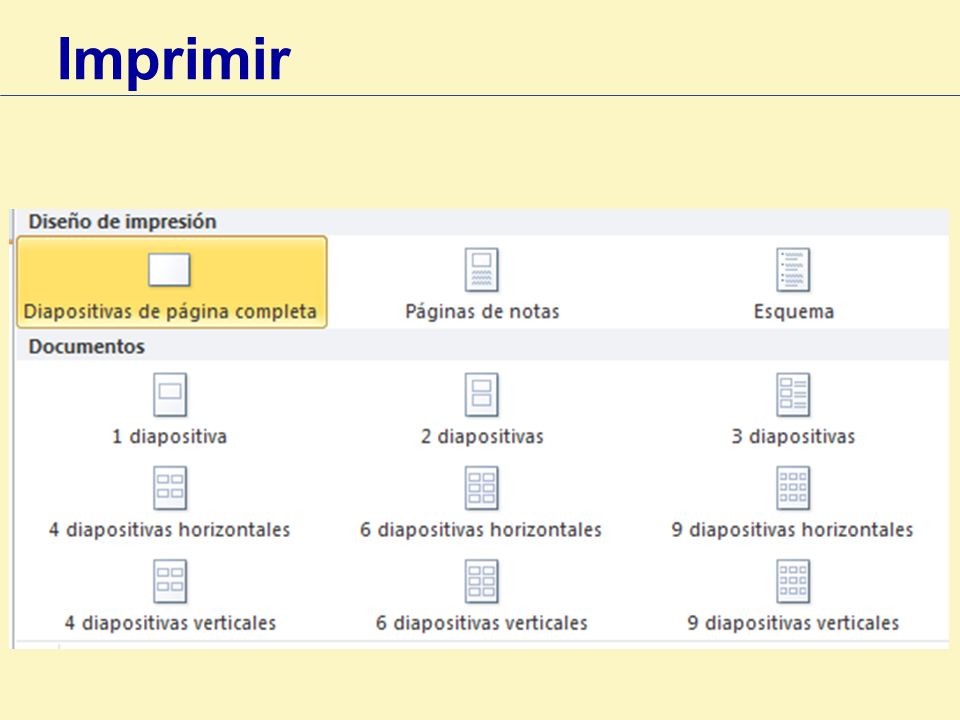Pick the 9 diapositivas verticales icon
The width and height of the screenshot is (960, 720).
point(793,581)
